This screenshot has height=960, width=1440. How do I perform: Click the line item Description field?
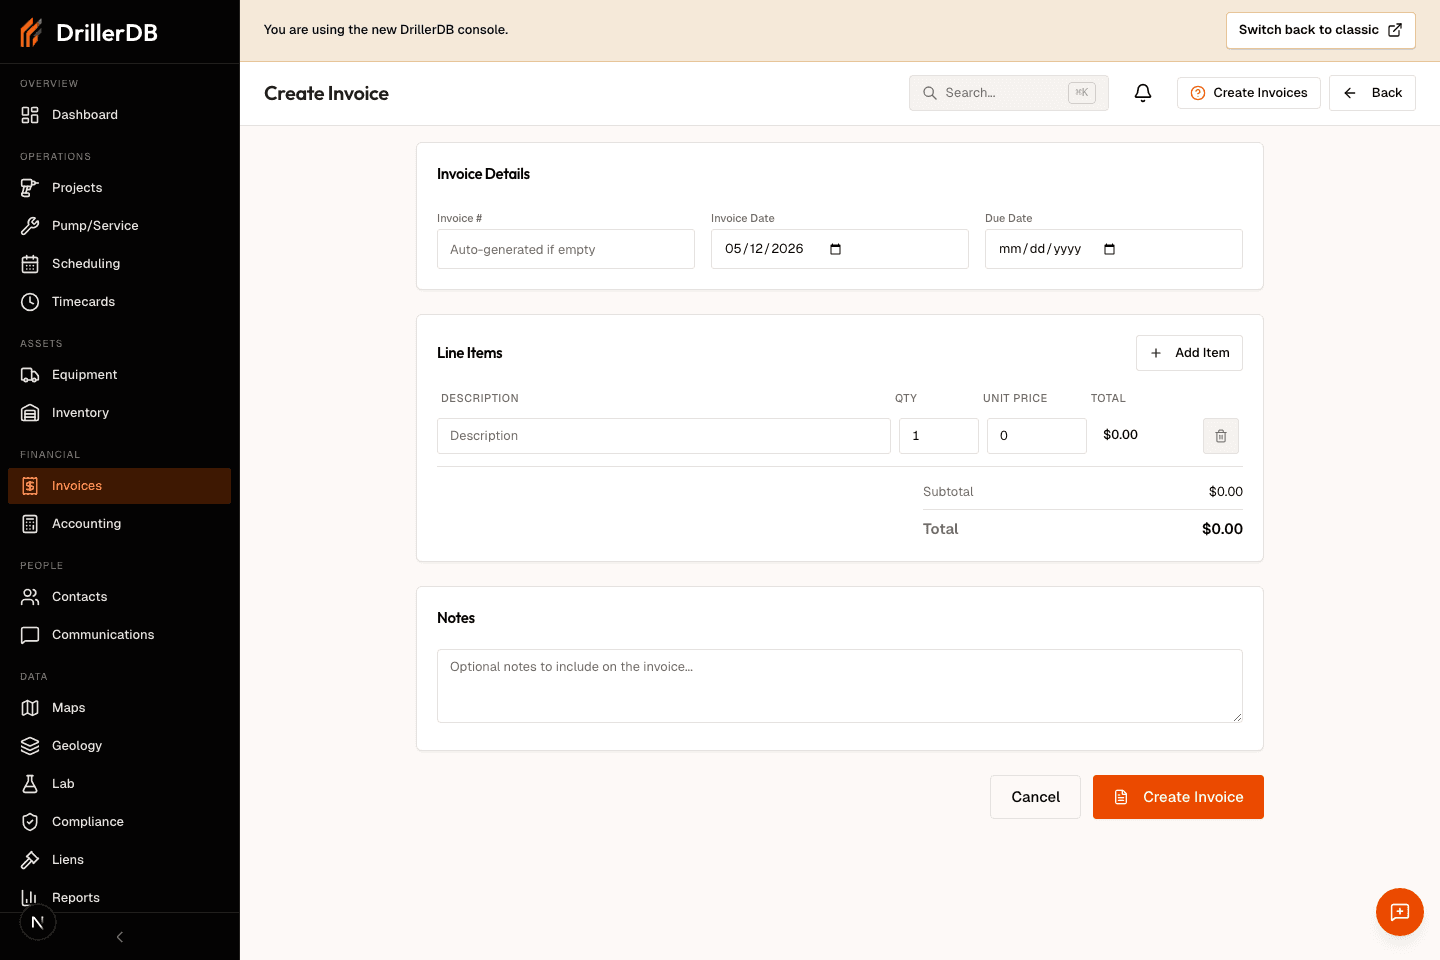664,436
